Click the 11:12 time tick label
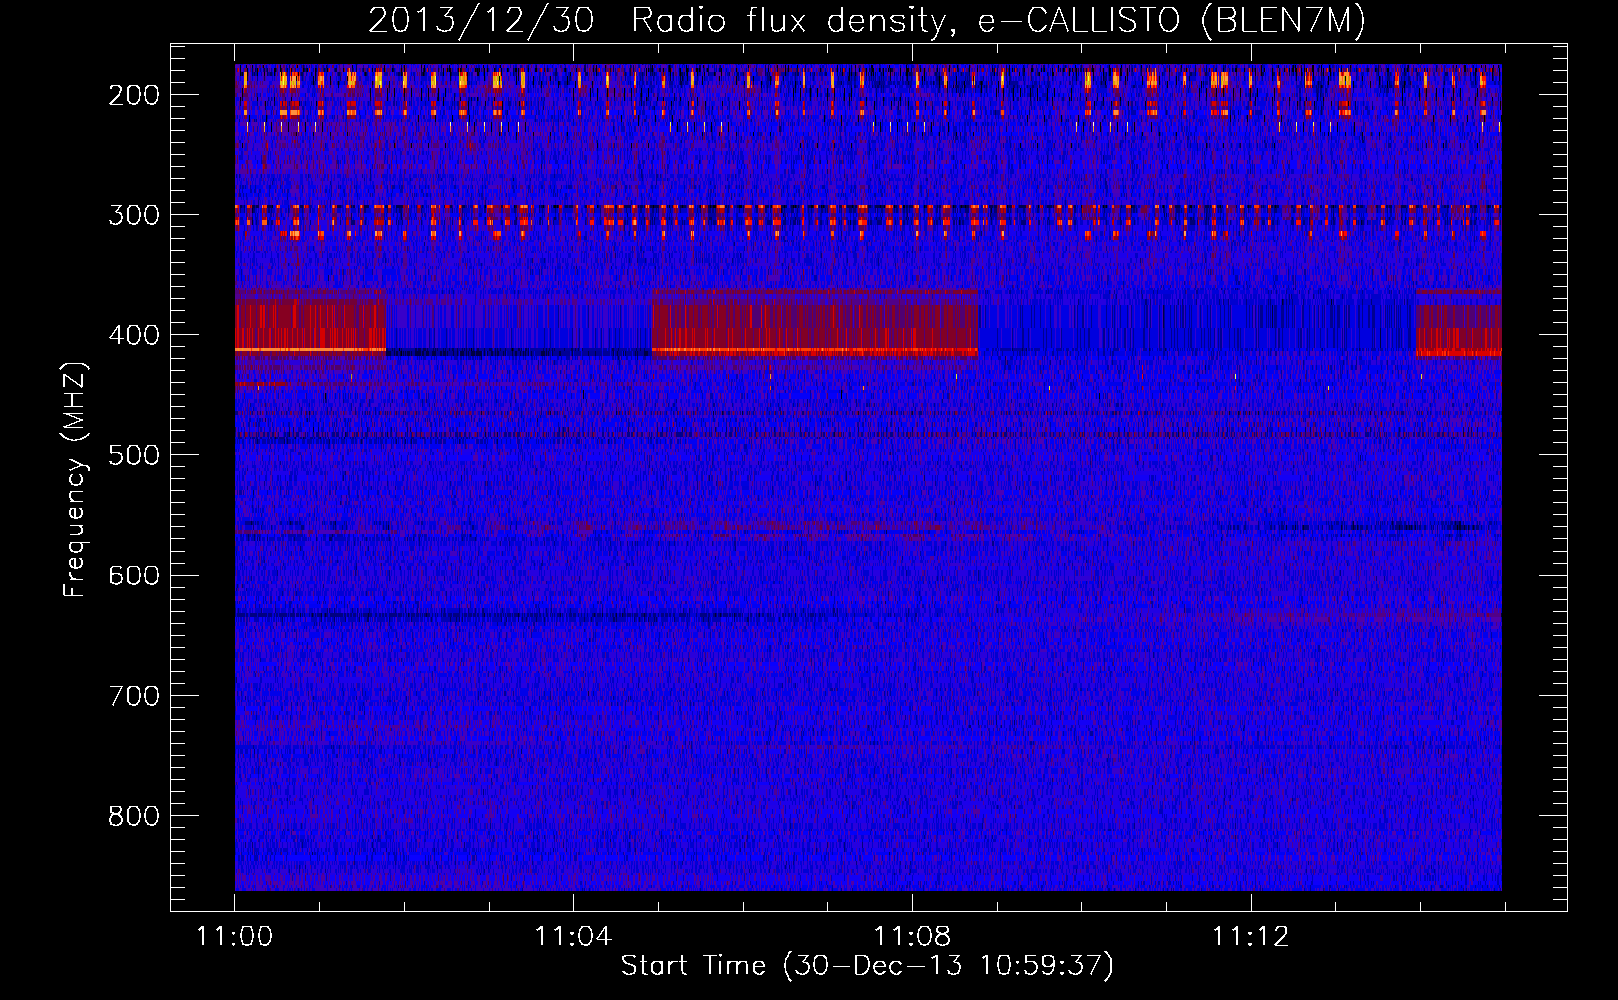 [x=1251, y=937]
